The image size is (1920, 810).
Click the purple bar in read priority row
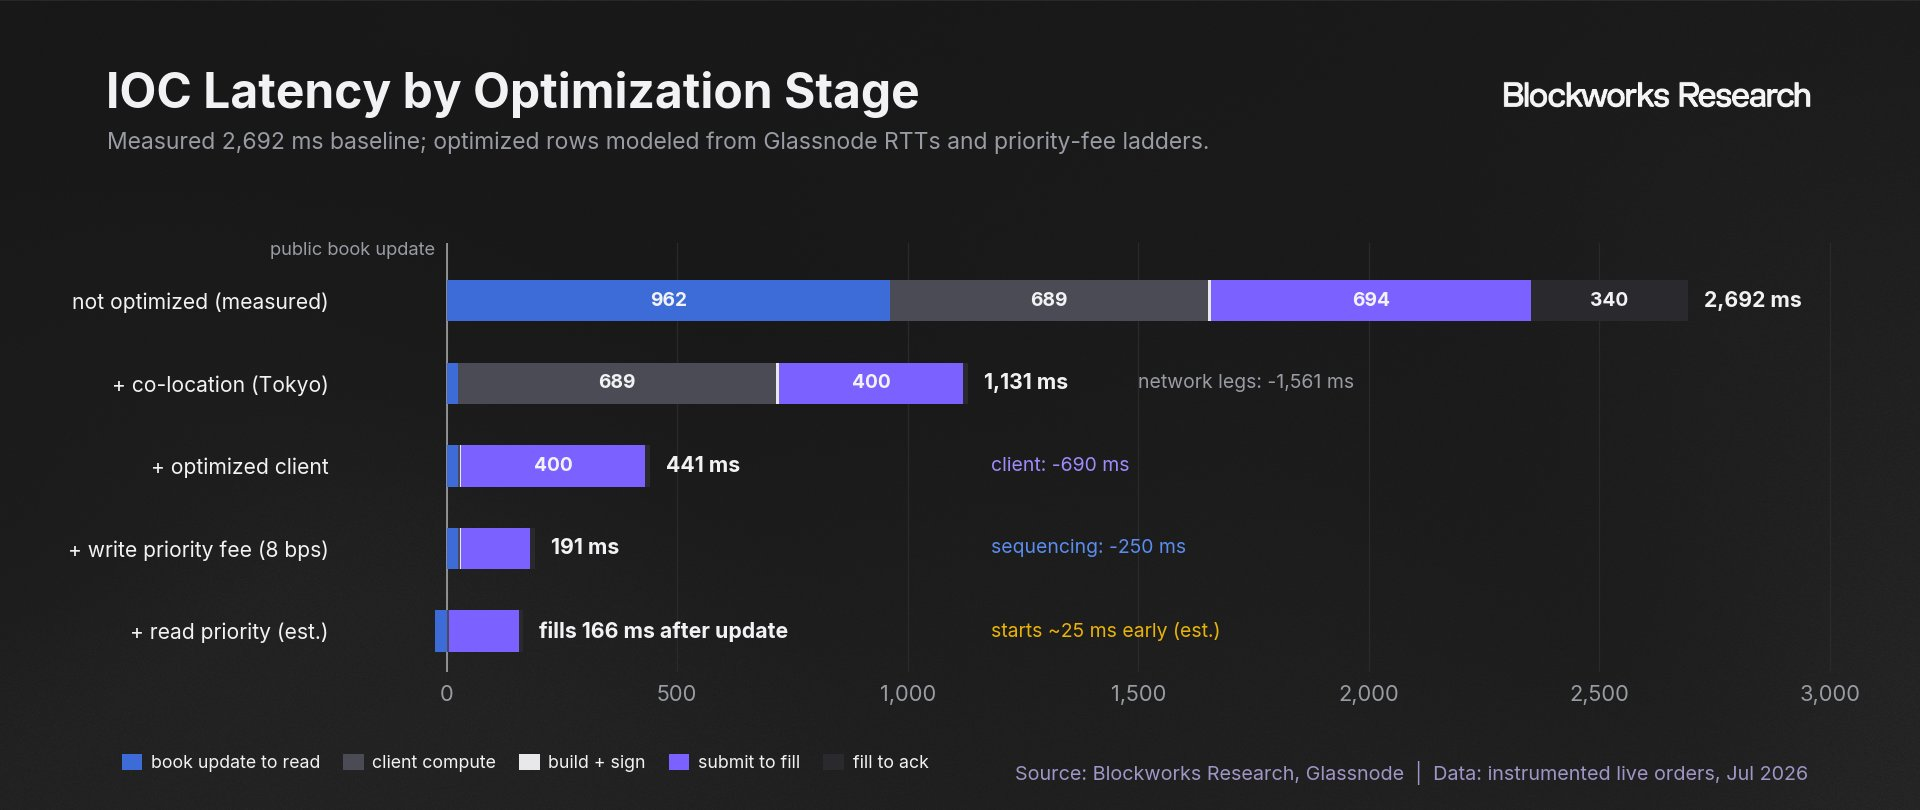484,631
